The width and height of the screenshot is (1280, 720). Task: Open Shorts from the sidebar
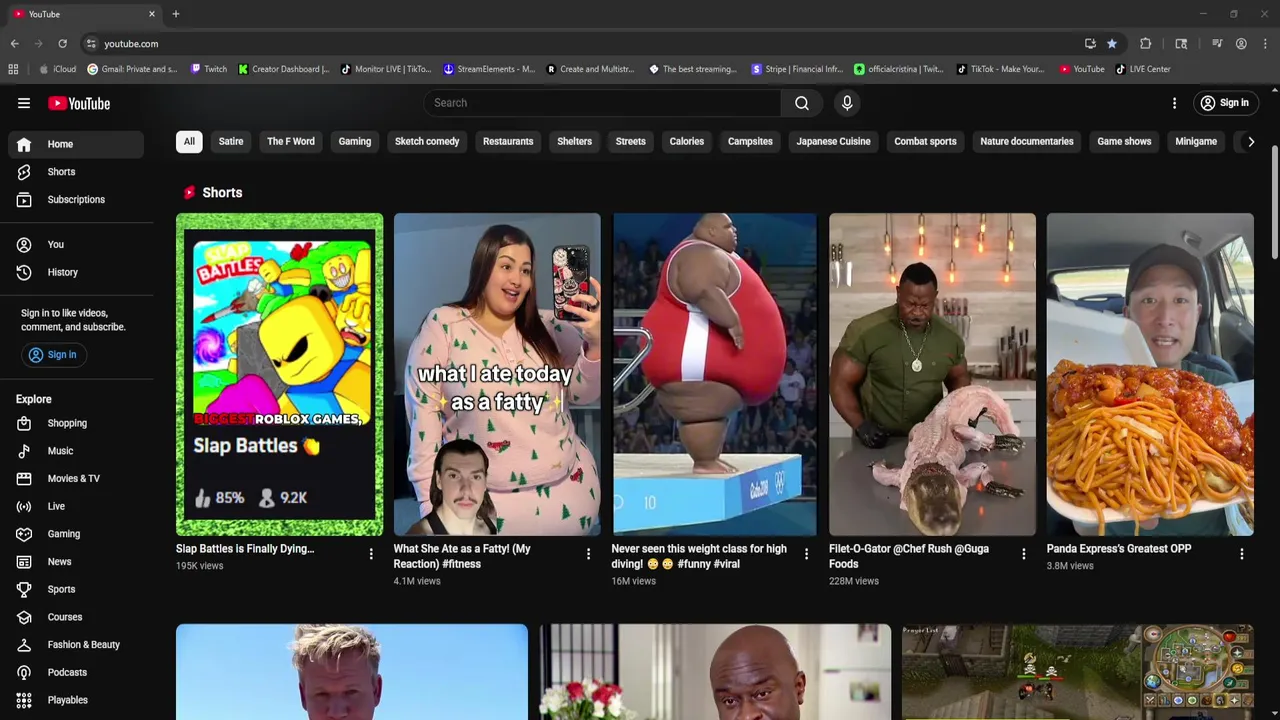pyautogui.click(x=76, y=172)
